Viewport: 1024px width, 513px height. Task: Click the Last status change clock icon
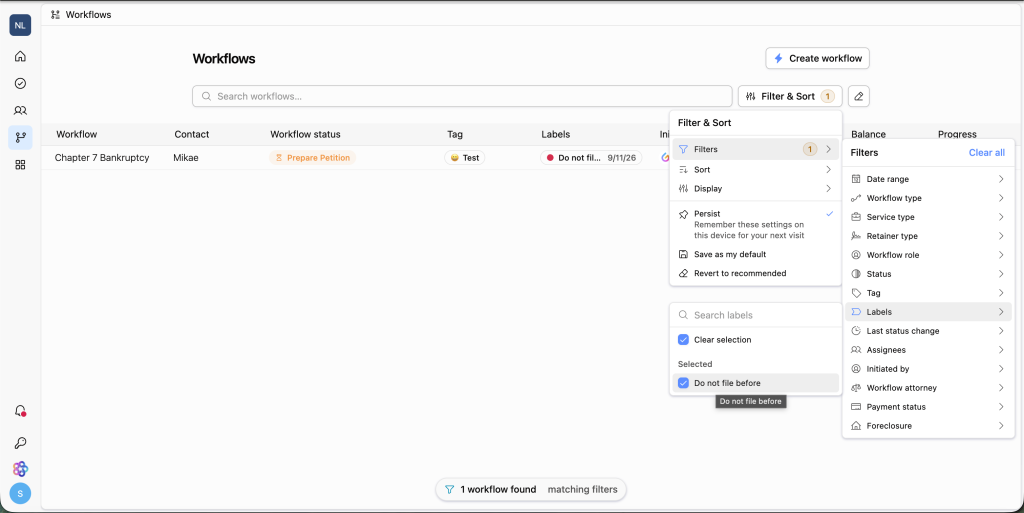[856, 331]
